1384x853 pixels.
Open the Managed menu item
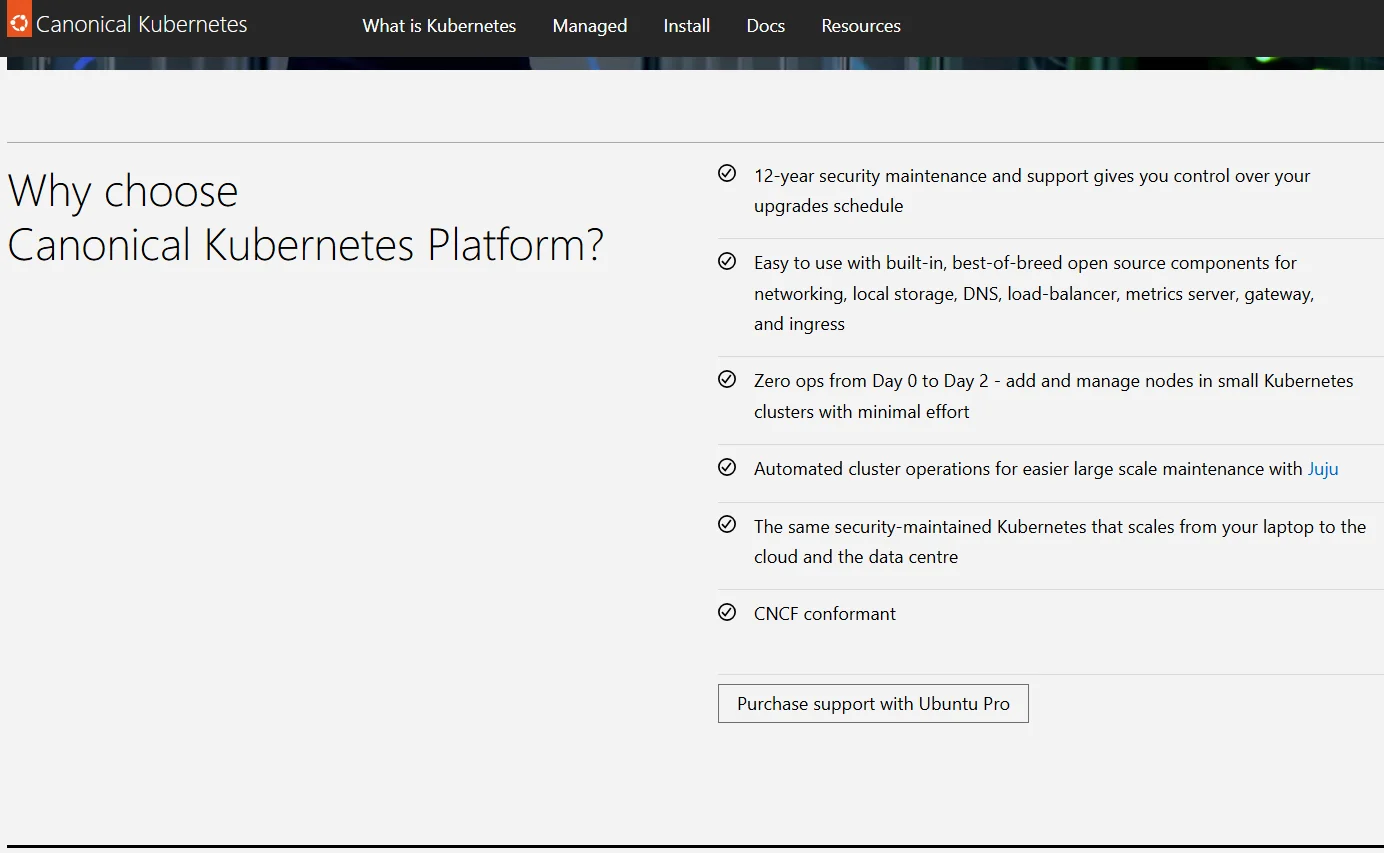590,26
